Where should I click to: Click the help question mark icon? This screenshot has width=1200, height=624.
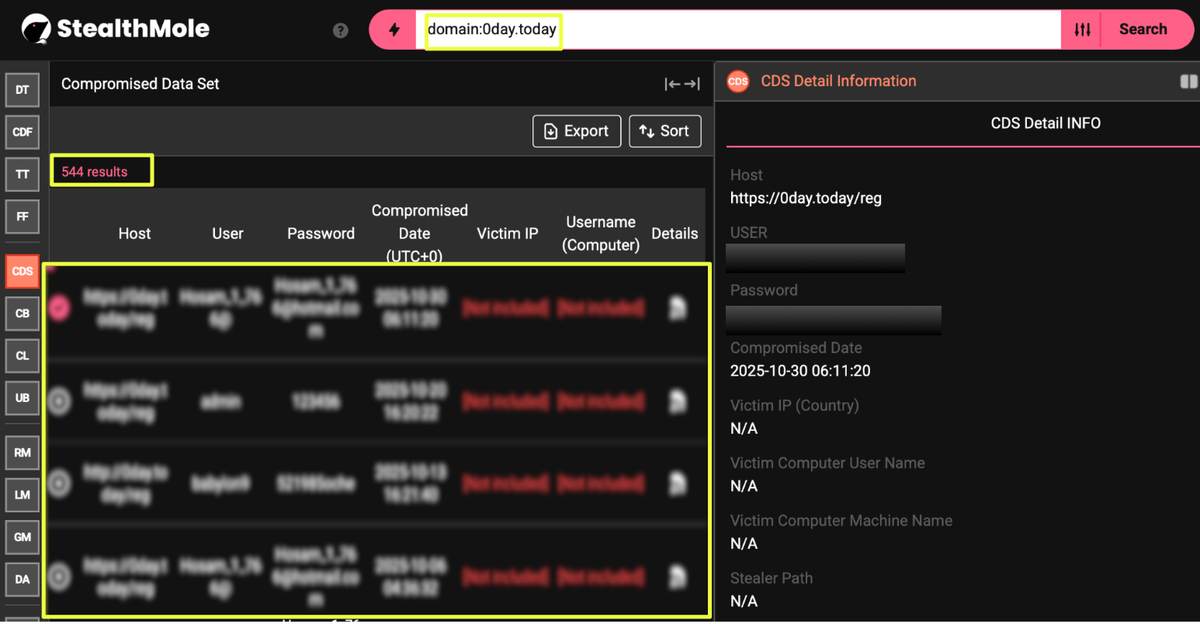[x=340, y=30]
